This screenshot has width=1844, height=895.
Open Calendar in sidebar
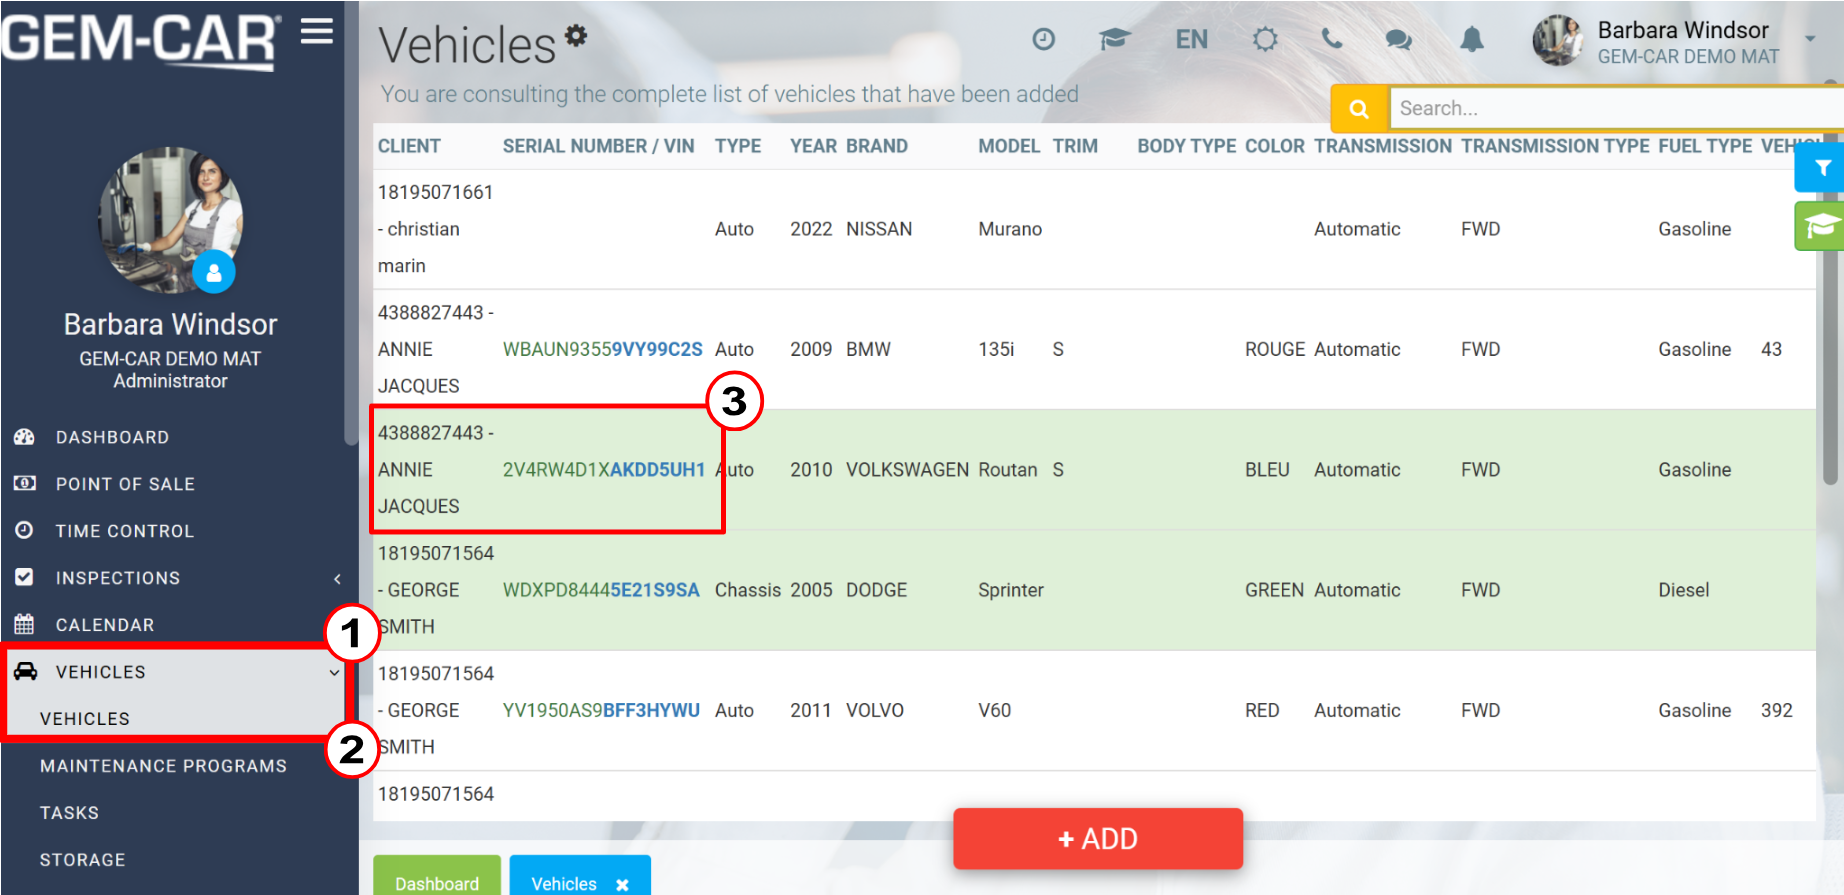[x=105, y=625]
